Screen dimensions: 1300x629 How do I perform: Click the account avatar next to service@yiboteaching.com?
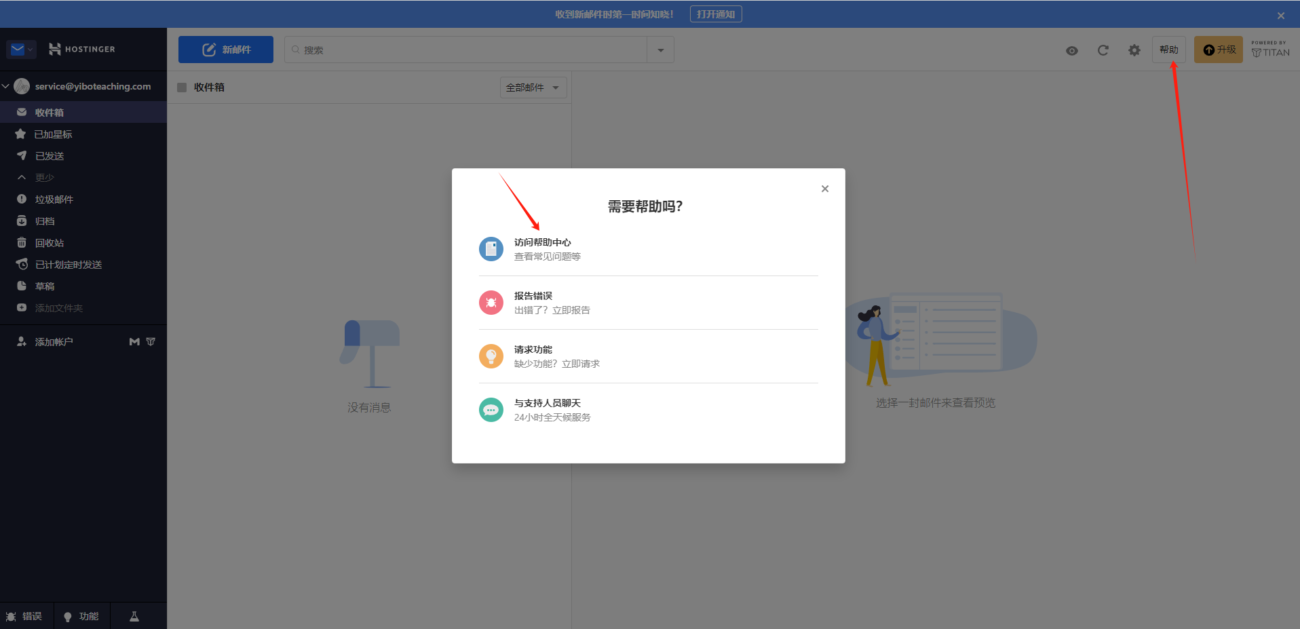22,87
